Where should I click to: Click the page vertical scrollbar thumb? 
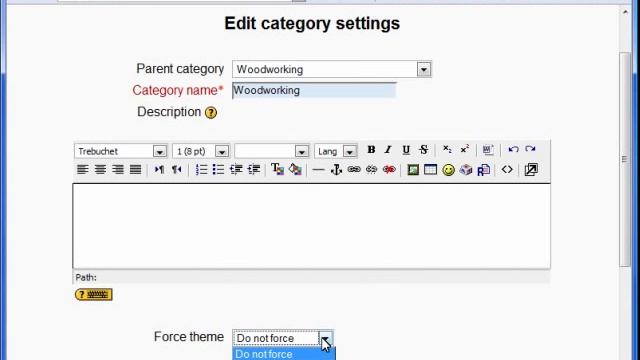pyautogui.click(x=625, y=159)
